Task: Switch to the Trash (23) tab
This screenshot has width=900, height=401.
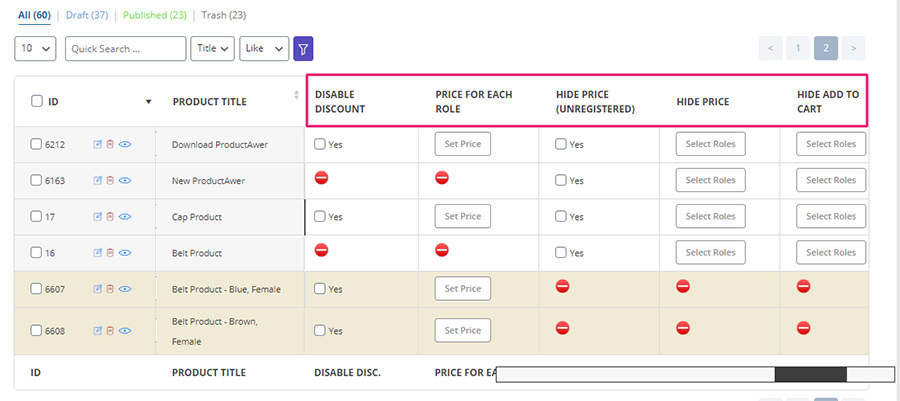Action: coord(224,15)
